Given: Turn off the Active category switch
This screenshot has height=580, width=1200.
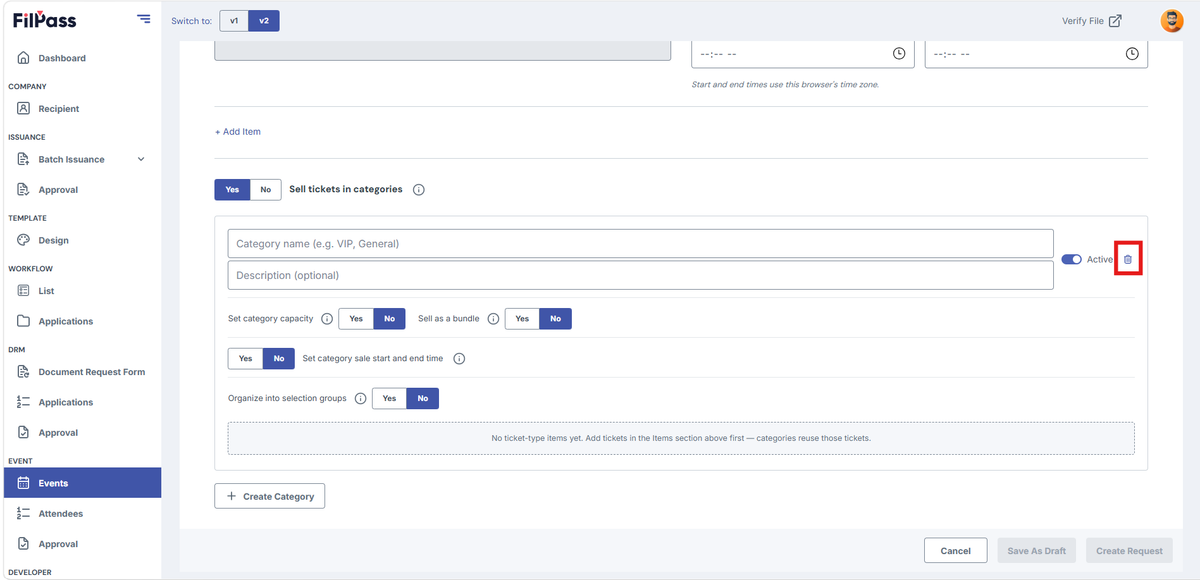Looking at the screenshot, I should tap(1071, 259).
